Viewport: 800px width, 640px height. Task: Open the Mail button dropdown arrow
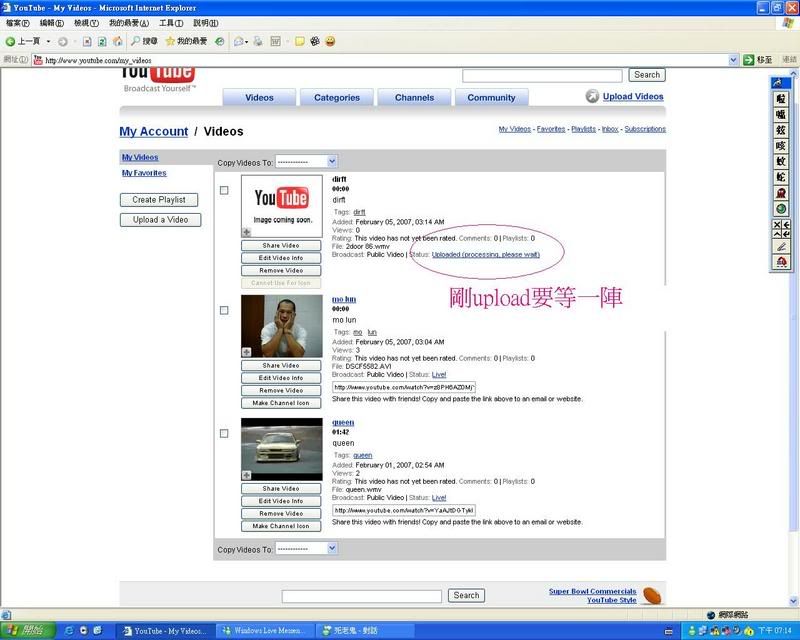point(247,41)
